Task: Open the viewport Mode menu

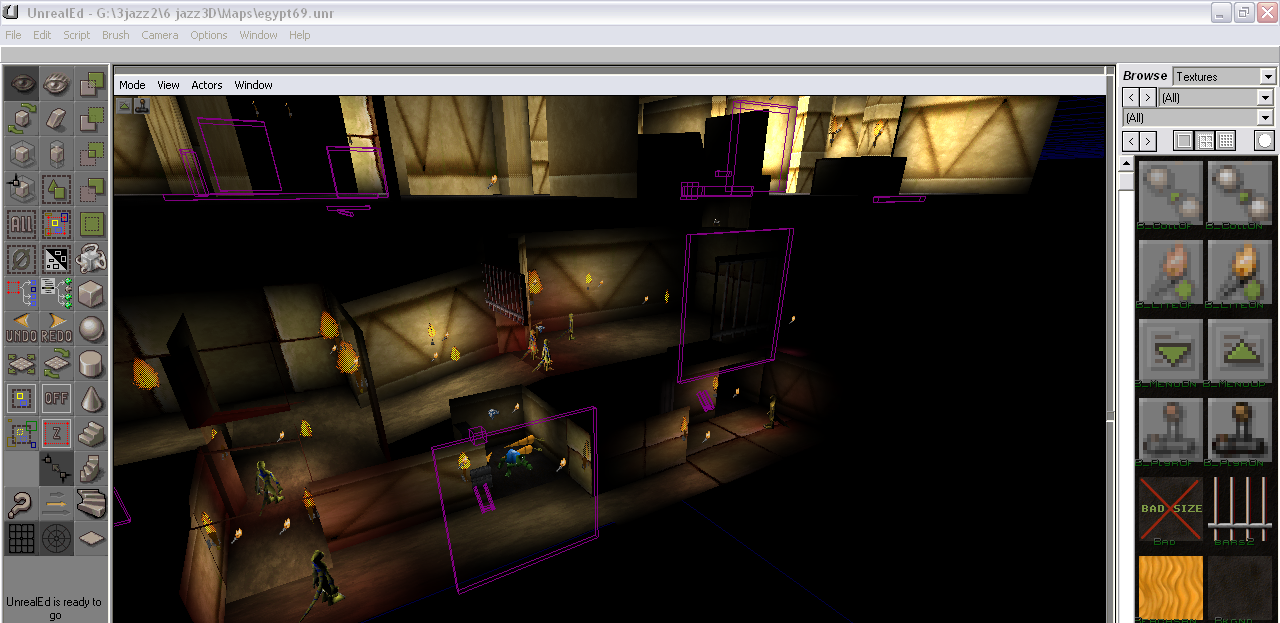Action: pyautogui.click(x=132, y=85)
